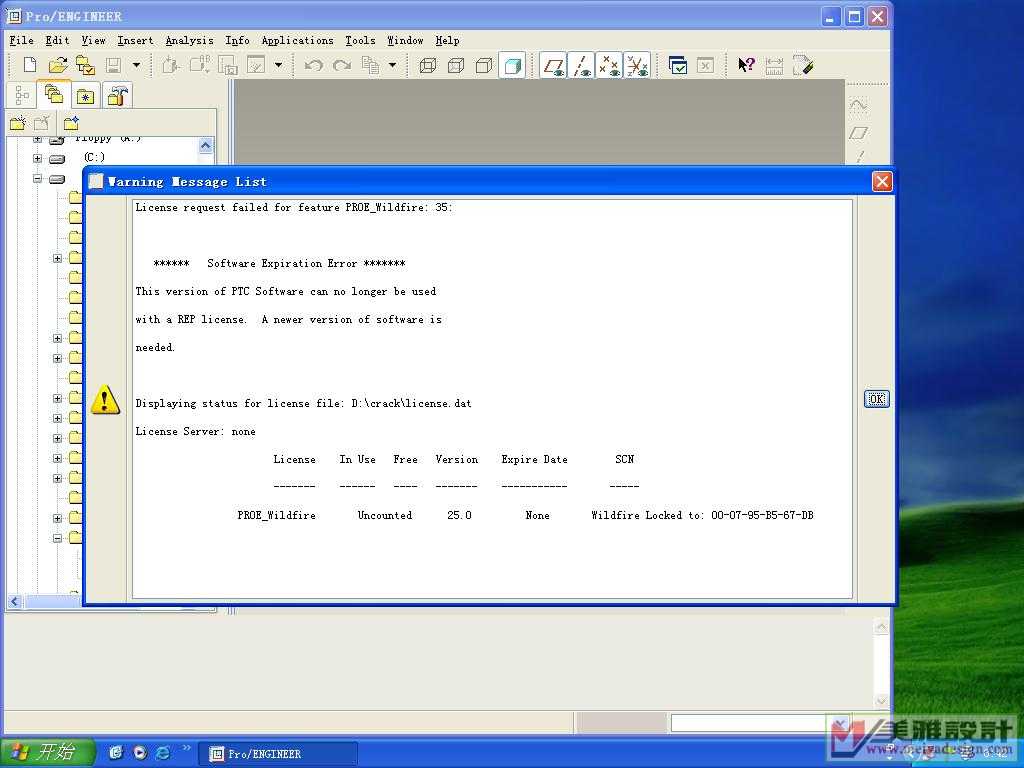Open the Insert menu
This screenshot has height=768, width=1024.
pos(135,40)
